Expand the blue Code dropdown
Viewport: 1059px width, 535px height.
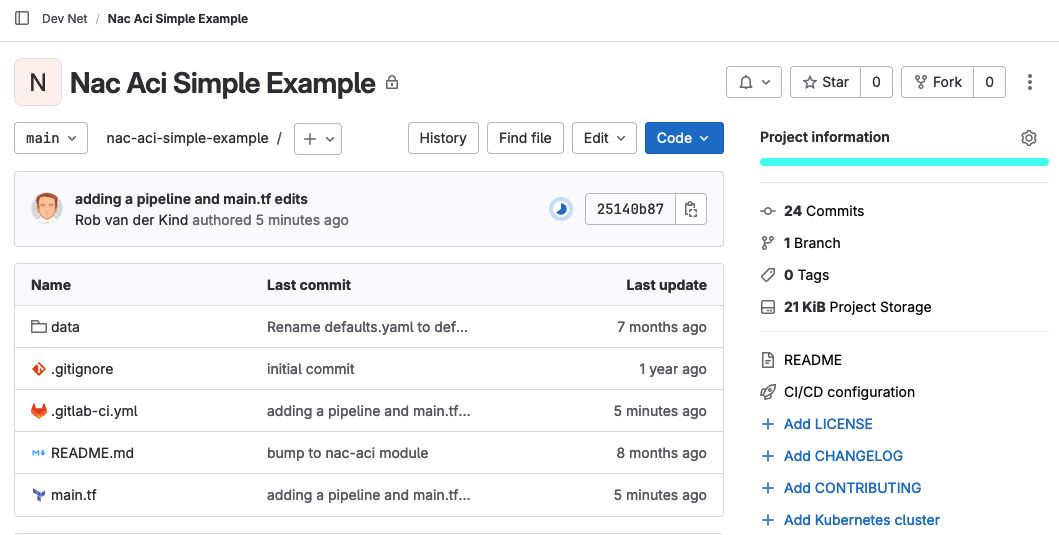tap(684, 138)
